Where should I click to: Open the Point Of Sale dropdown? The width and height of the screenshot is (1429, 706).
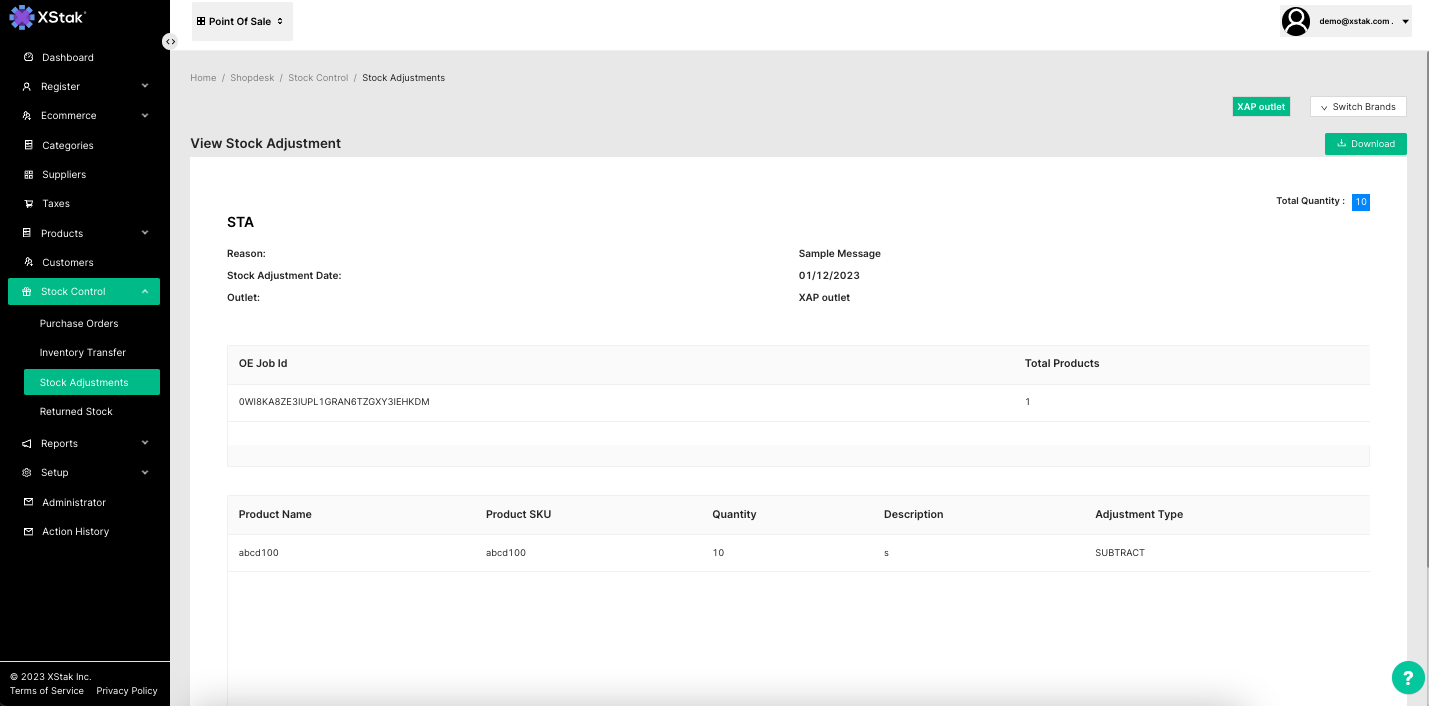pyautogui.click(x=241, y=21)
